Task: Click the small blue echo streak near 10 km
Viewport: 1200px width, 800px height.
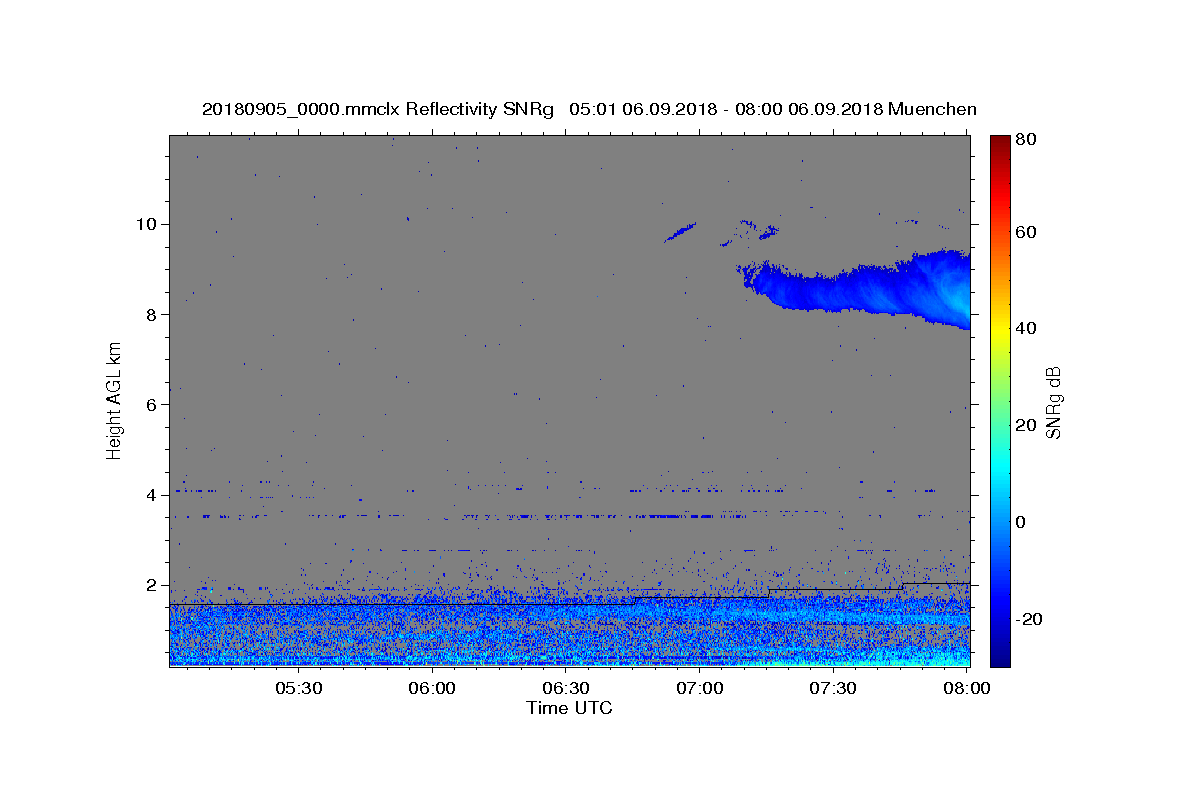Action: click(680, 233)
